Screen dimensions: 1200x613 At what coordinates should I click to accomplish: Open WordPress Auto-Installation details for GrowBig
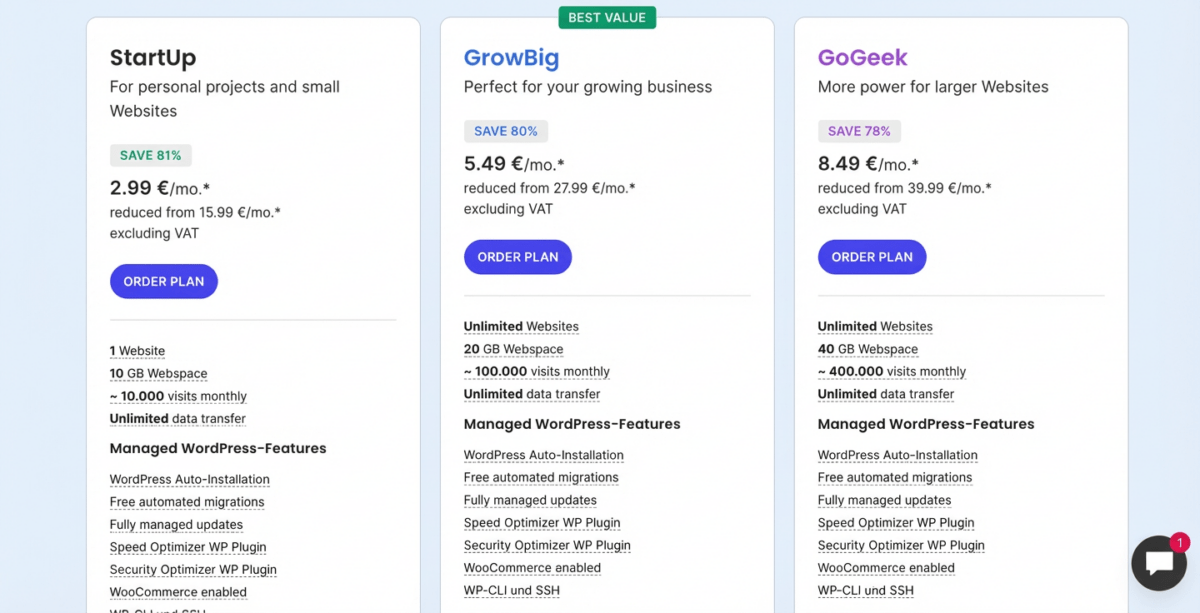pos(543,454)
